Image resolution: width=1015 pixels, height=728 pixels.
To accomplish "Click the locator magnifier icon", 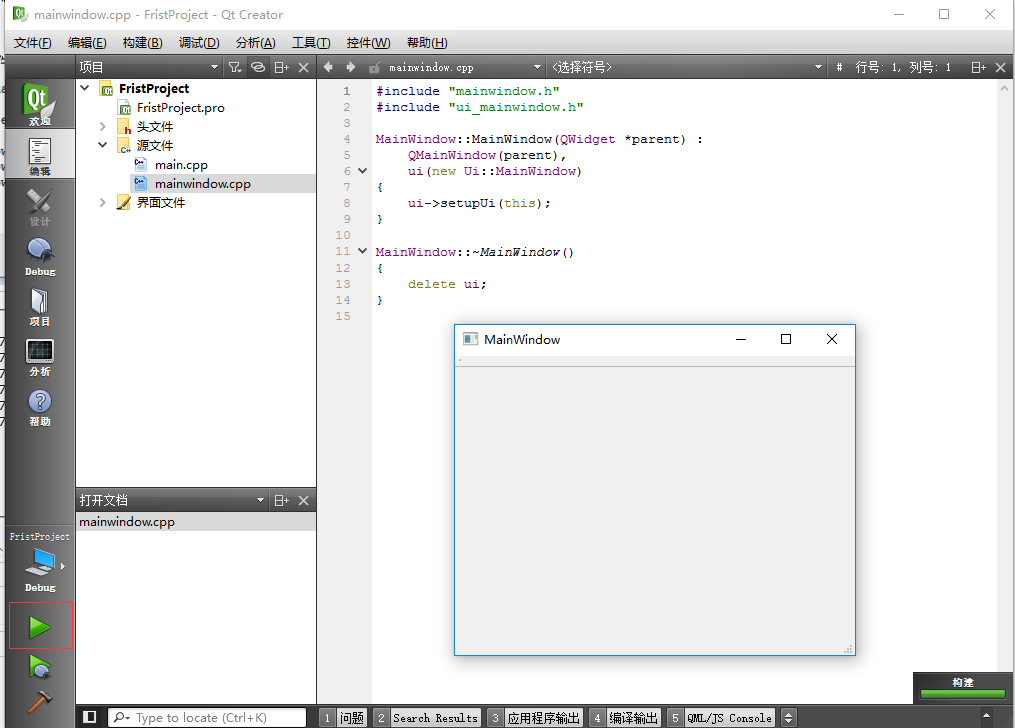I will [120, 717].
